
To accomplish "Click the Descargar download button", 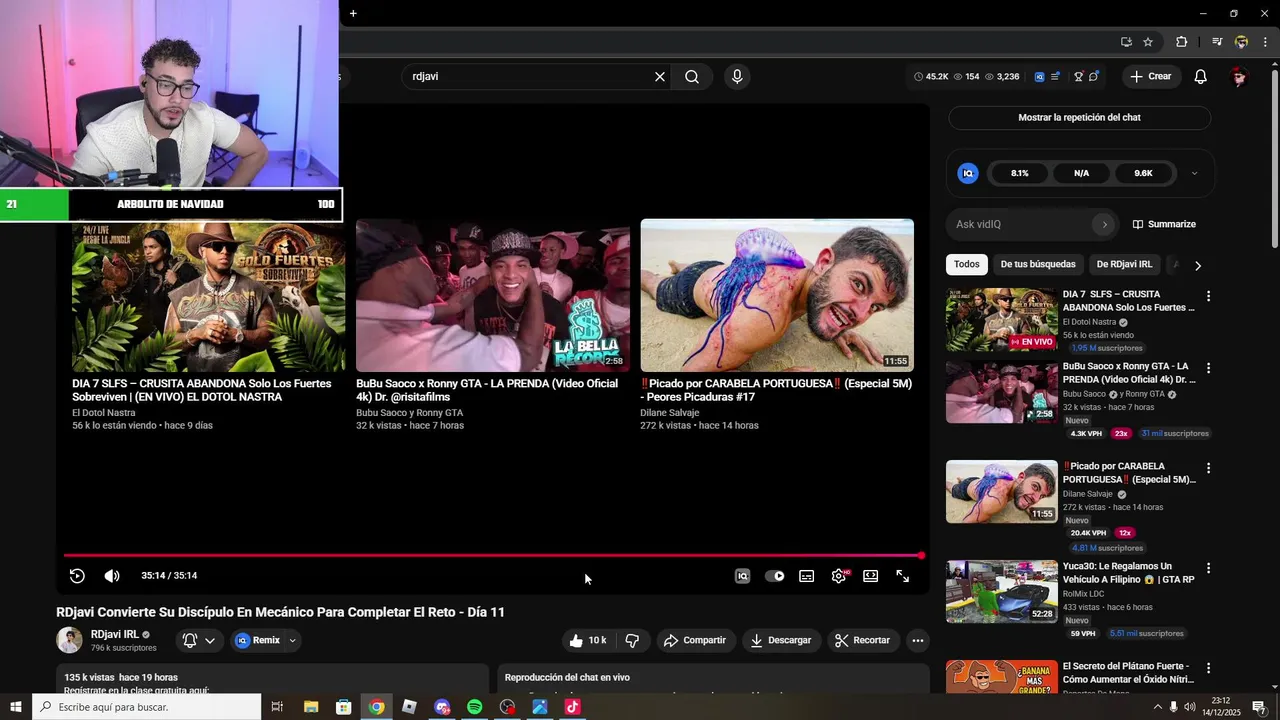I will point(780,640).
